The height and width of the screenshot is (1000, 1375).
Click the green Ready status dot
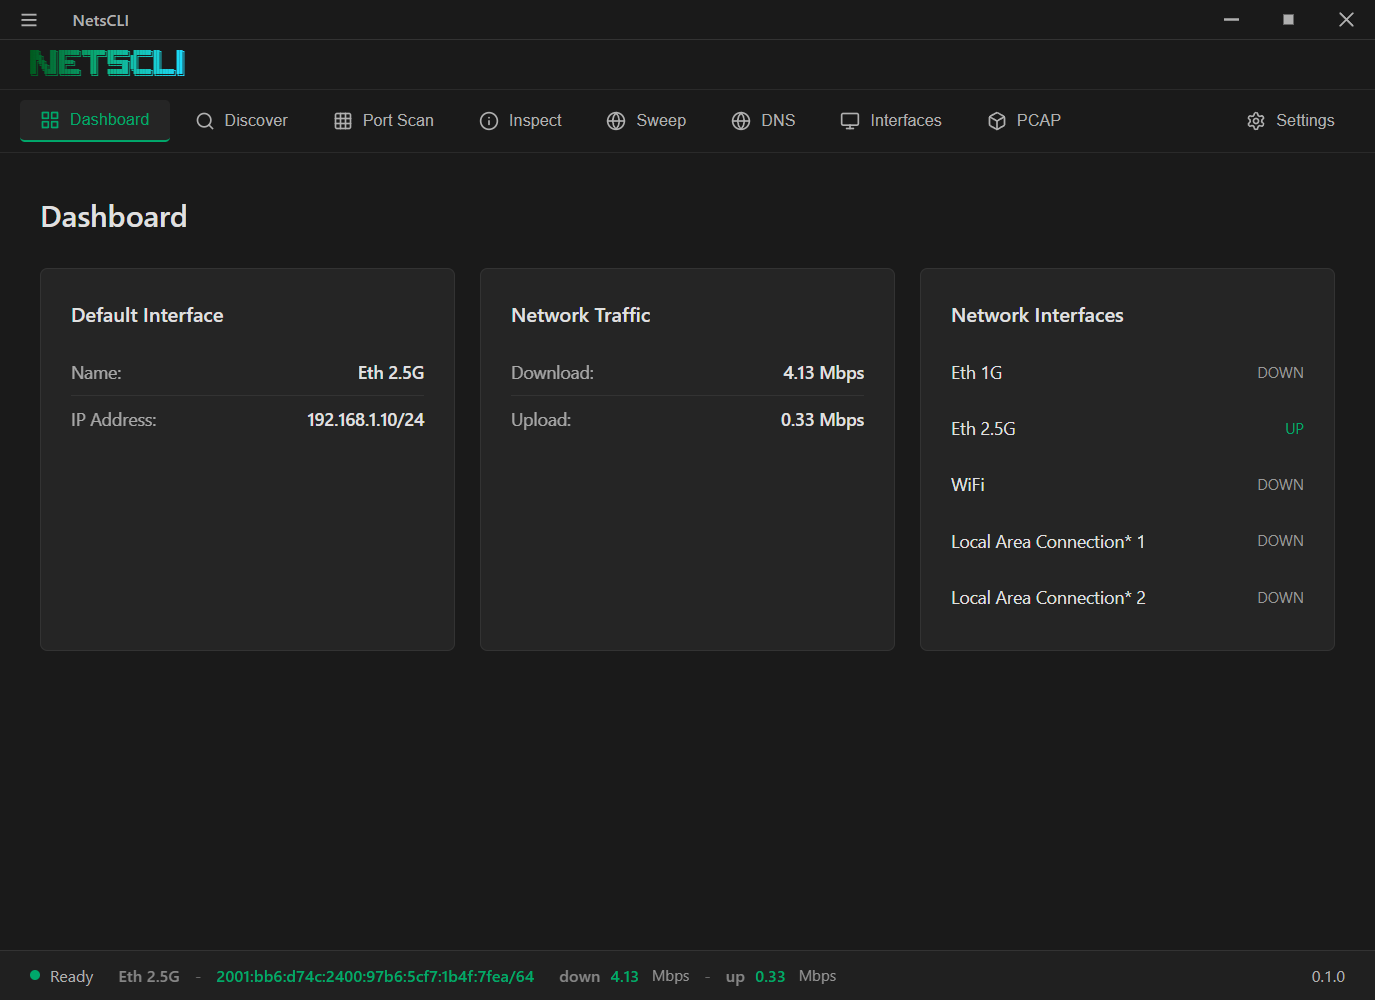coord(33,975)
